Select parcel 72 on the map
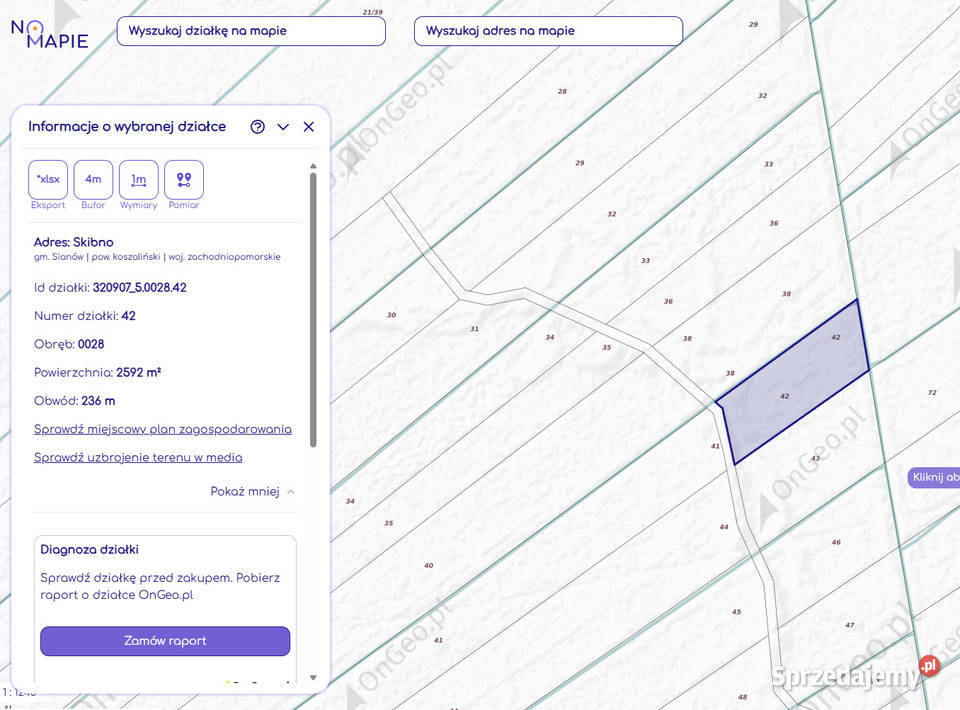 (931, 393)
